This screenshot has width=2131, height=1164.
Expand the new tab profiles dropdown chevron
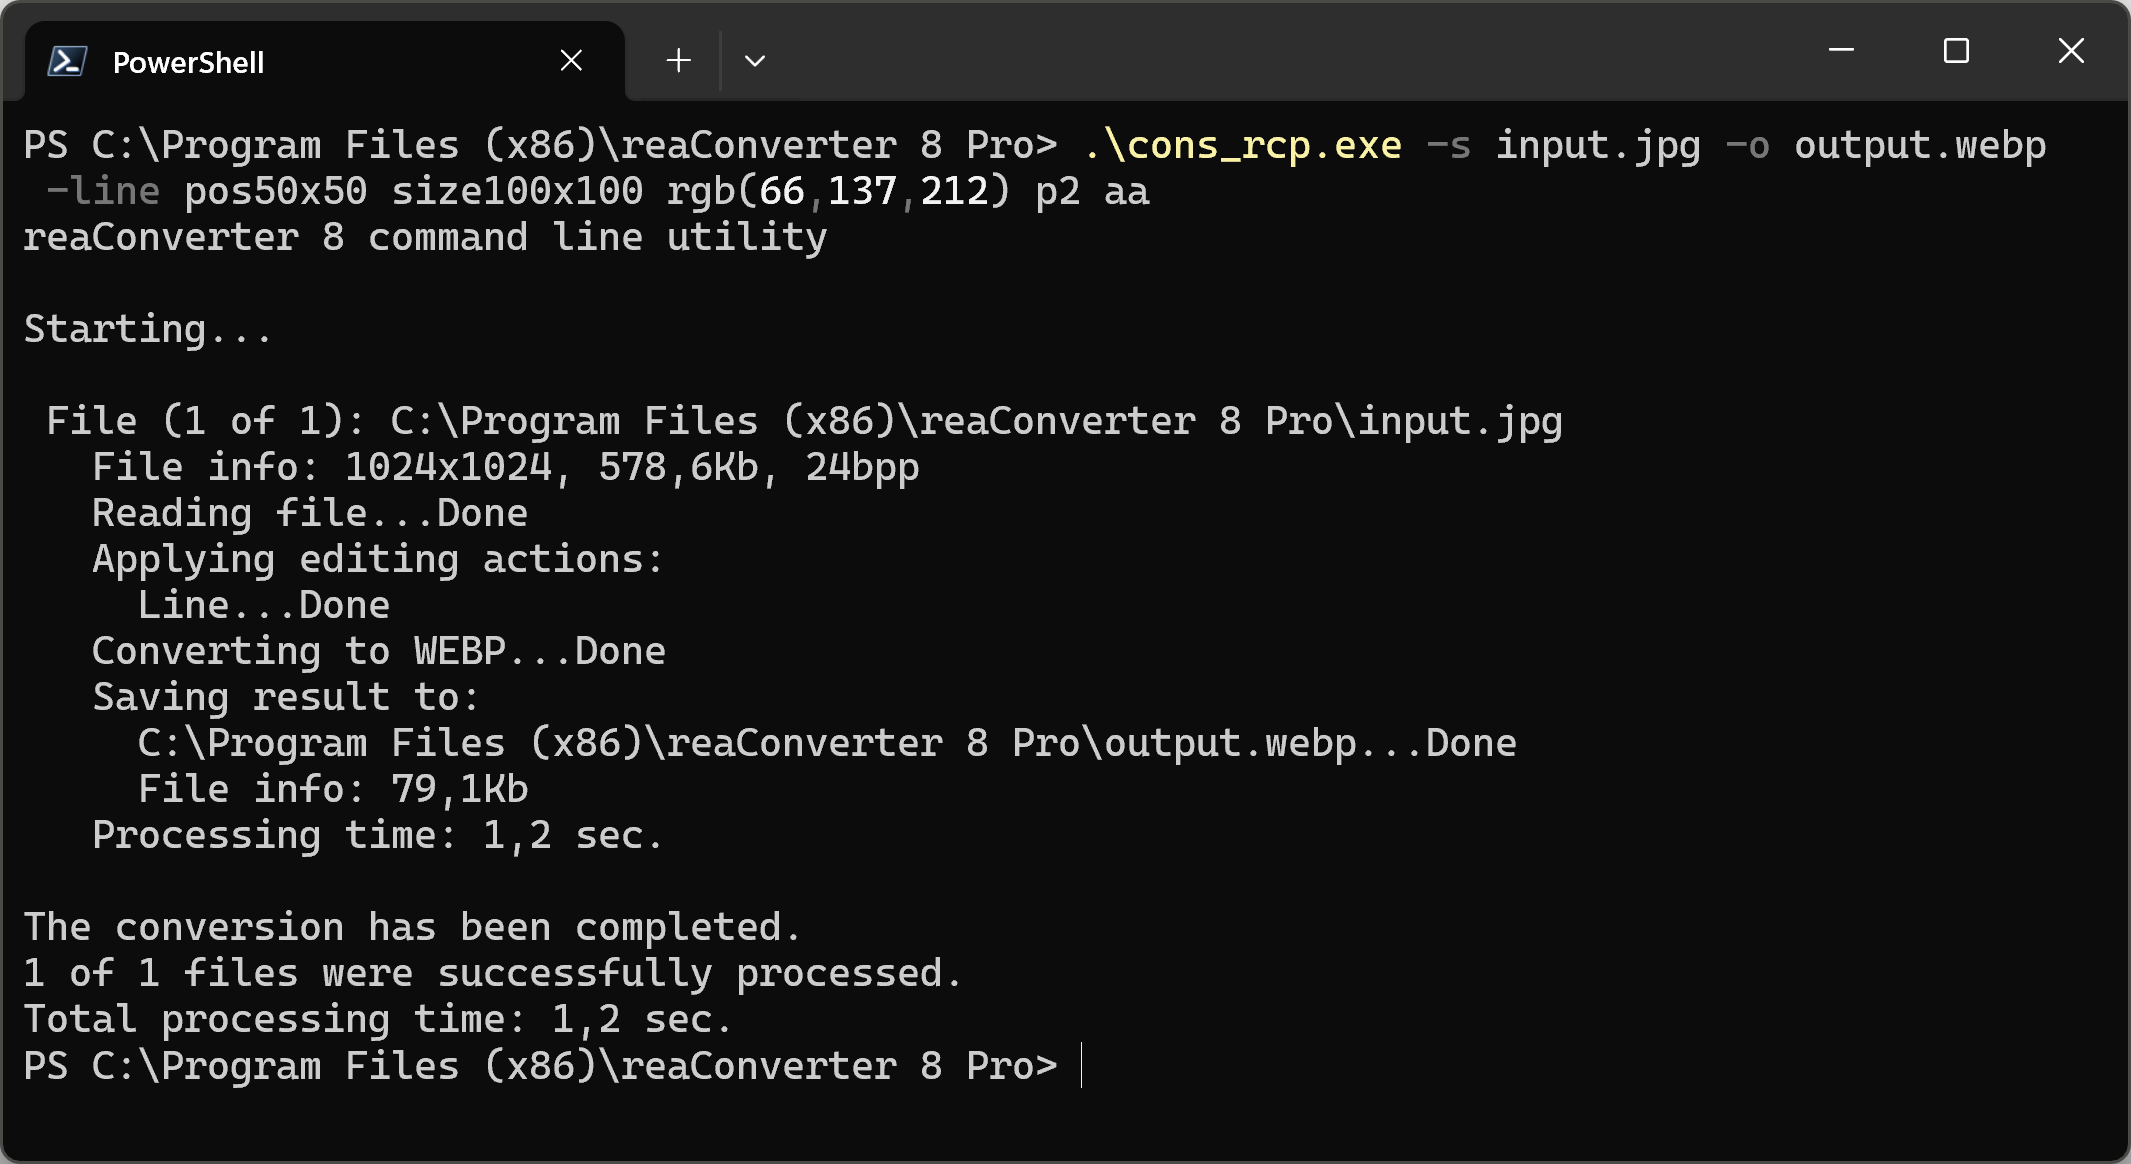point(755,61)
